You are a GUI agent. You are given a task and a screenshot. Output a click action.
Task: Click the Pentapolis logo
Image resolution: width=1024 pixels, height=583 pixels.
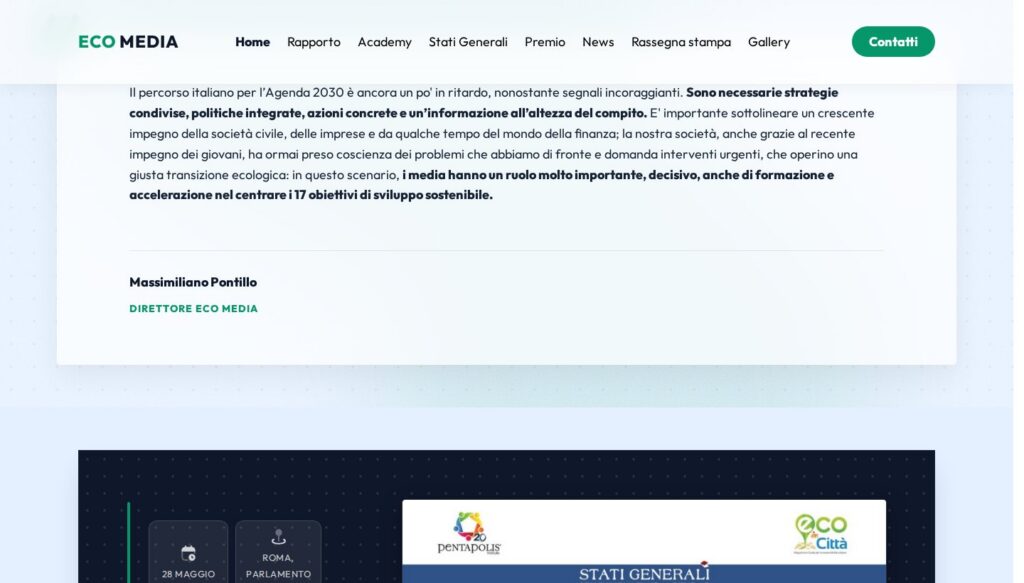coord(469,533)
